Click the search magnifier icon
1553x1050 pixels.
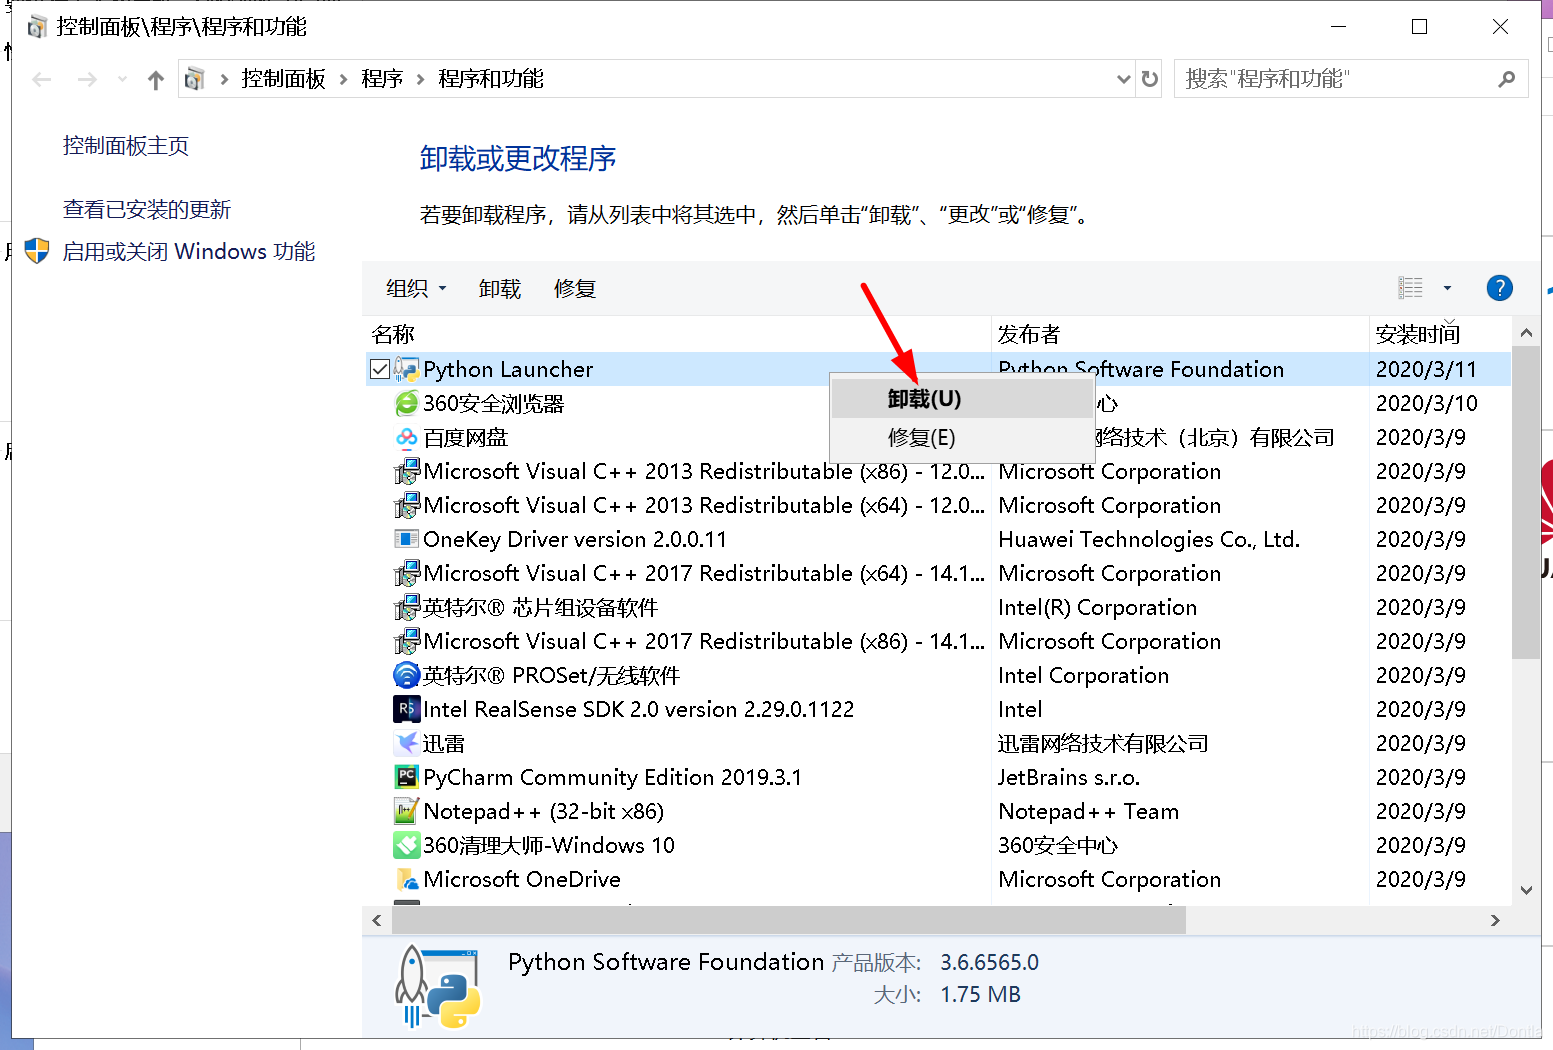[x=1506, y=79]
